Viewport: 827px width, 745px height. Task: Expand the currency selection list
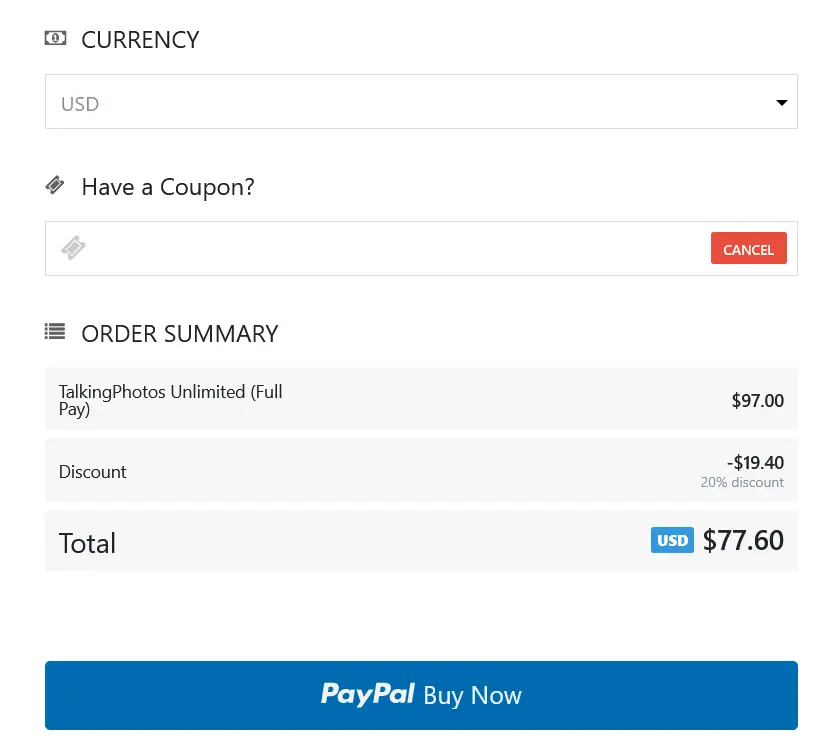[x=420, y=102]
